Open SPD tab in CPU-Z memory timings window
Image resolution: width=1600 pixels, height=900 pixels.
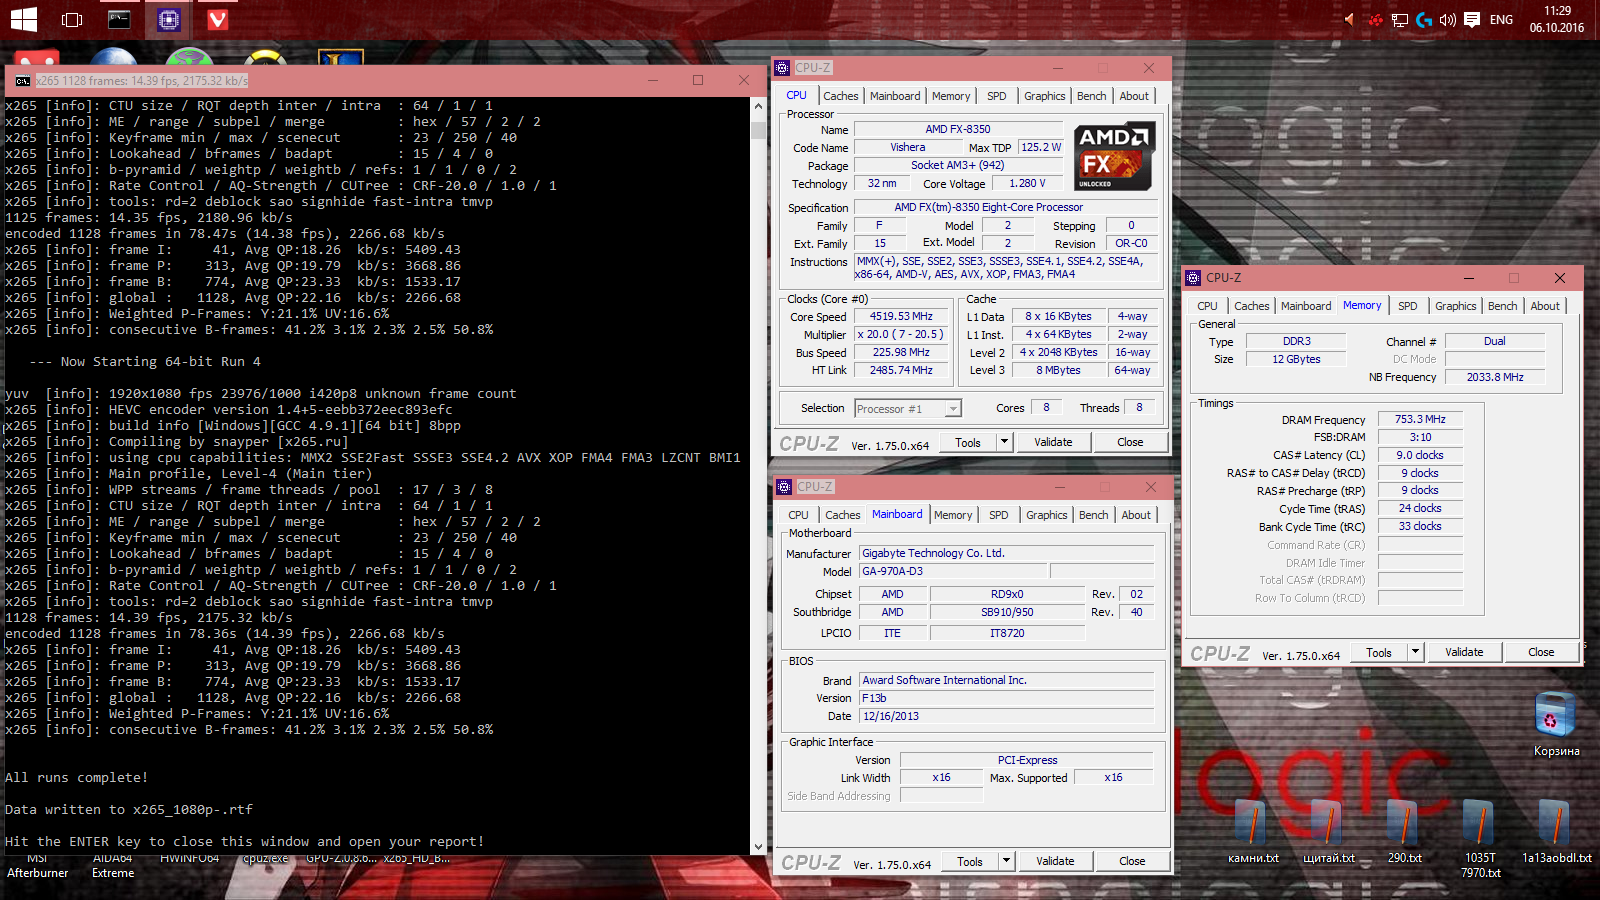click(x=1408, y=306)
